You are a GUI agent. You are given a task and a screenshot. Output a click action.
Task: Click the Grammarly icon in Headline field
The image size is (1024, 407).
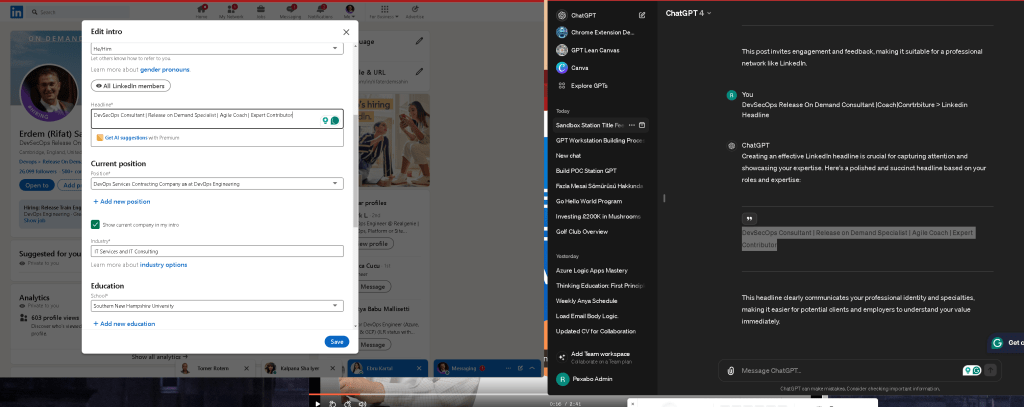point(334,121)
